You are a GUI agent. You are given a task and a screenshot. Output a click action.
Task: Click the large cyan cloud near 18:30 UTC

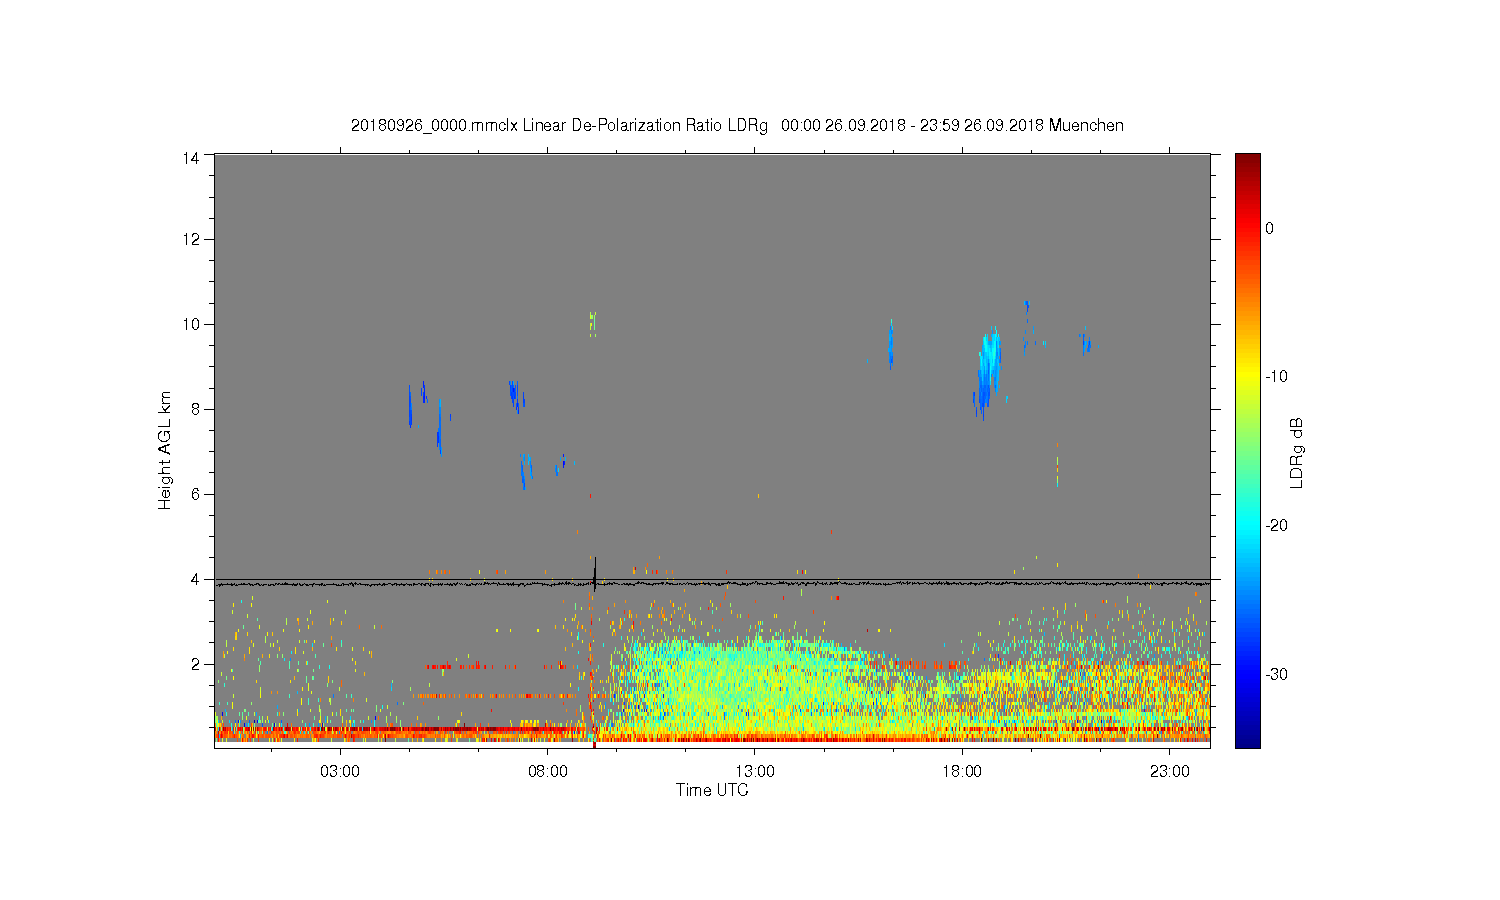[988, 368]
